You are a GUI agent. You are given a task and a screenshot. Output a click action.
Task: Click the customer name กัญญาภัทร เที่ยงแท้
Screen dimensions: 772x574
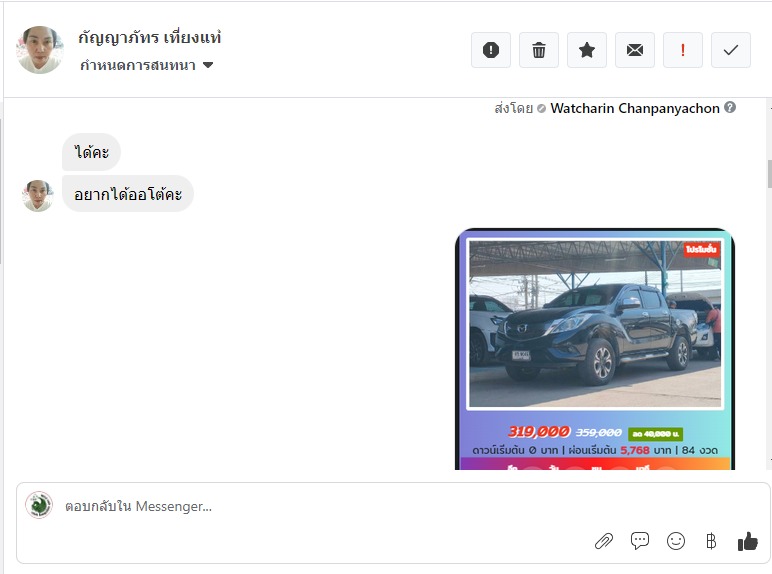point(150,37)
